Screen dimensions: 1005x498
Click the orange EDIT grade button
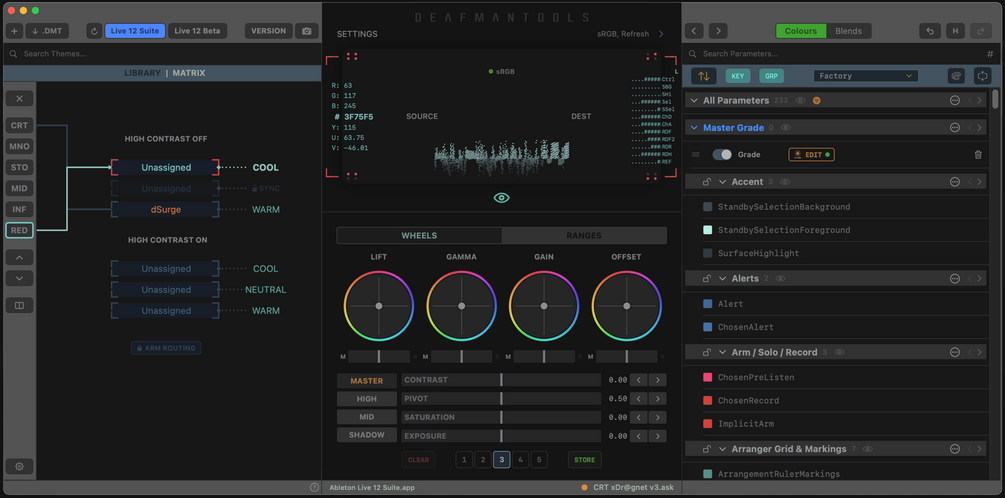coord(811,154)
